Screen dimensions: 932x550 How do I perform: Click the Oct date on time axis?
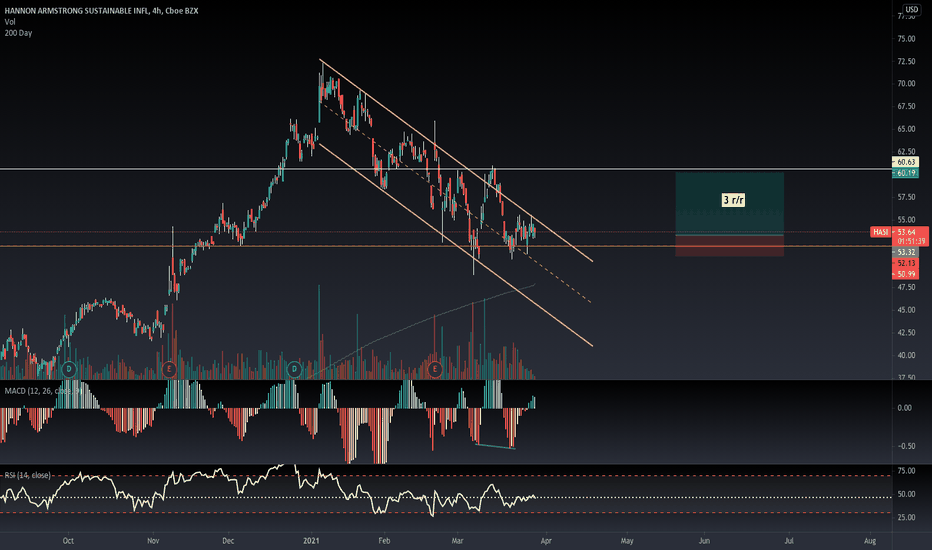[68, 540]
